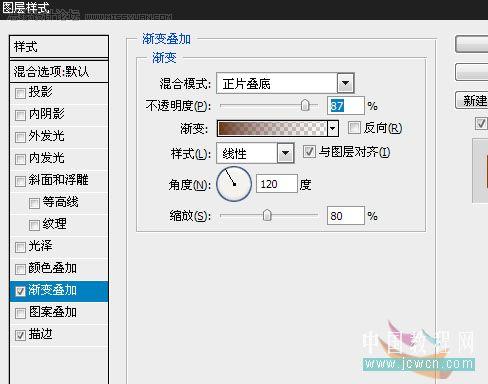Click the brown gradient preview swatch

272,128
